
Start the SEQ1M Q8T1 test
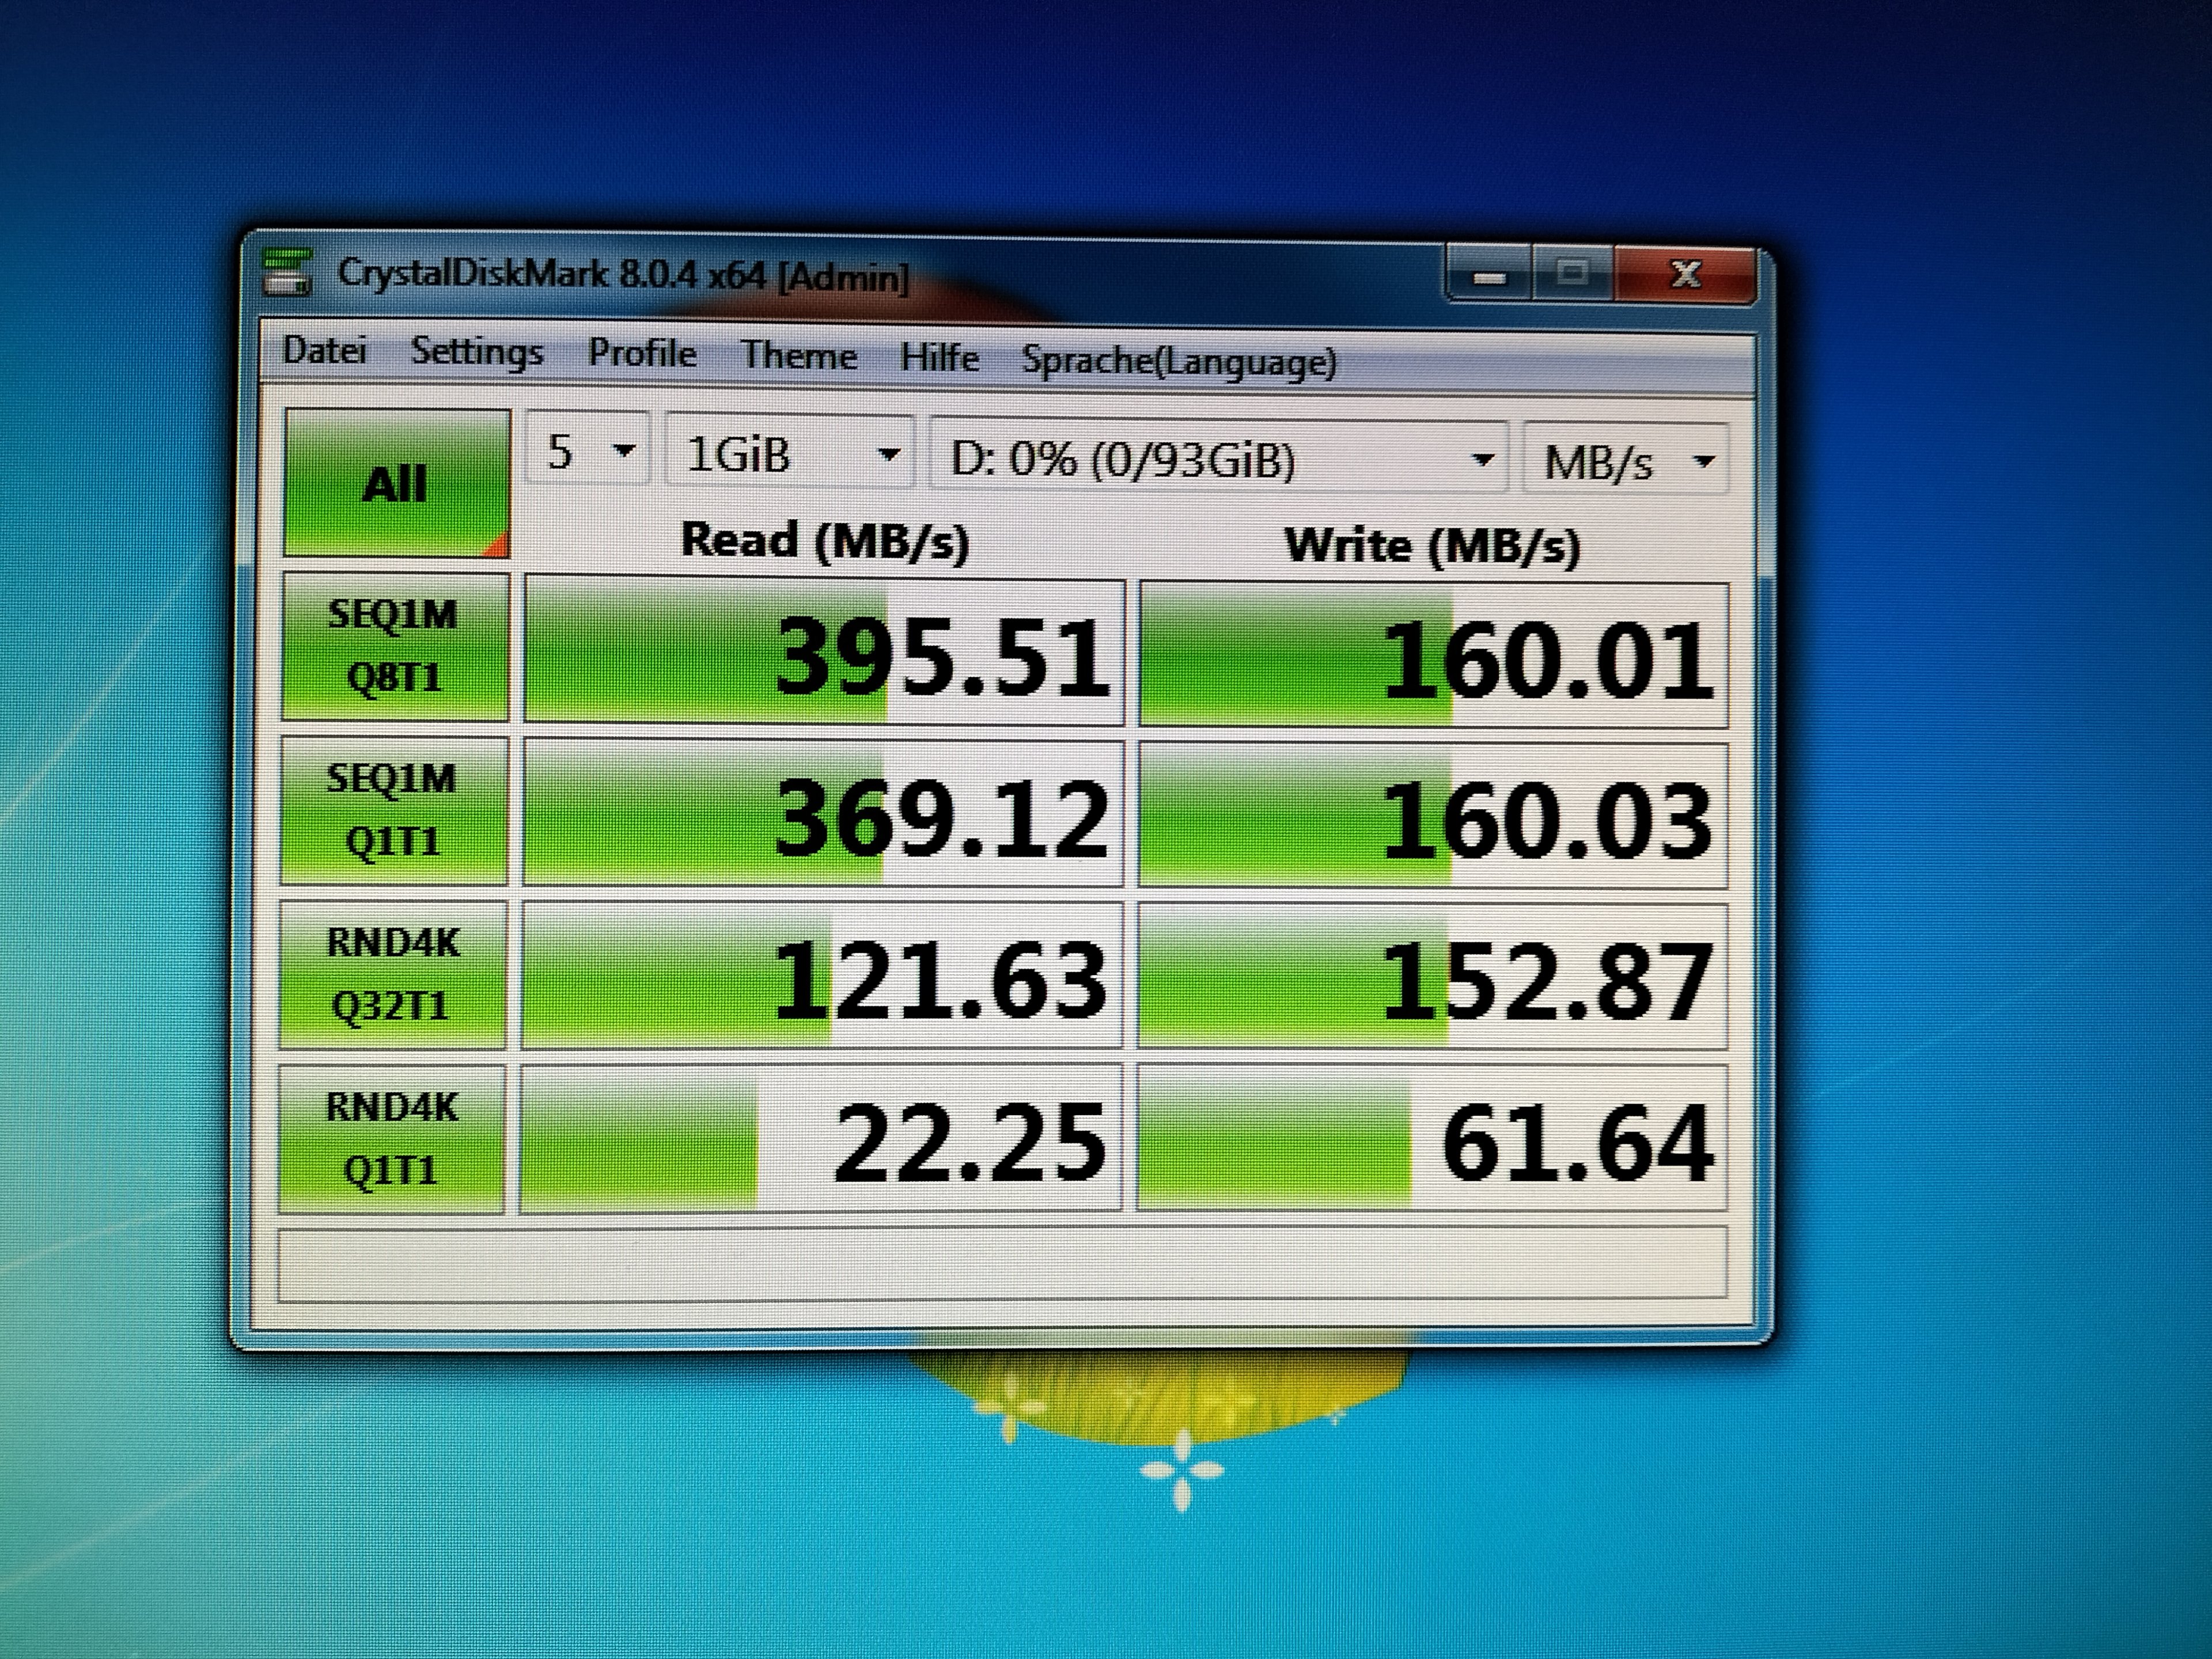point(394,646)
